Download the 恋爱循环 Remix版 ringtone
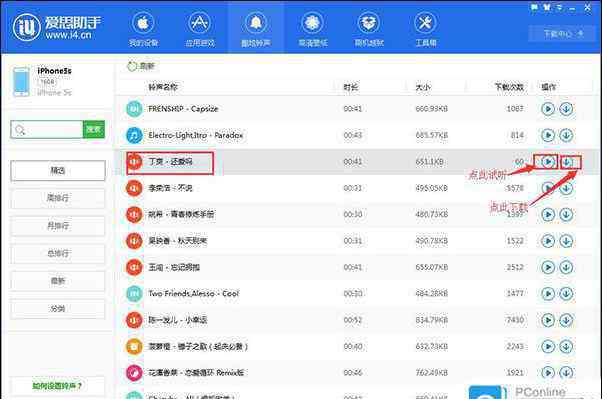 [x=566, y=373]
